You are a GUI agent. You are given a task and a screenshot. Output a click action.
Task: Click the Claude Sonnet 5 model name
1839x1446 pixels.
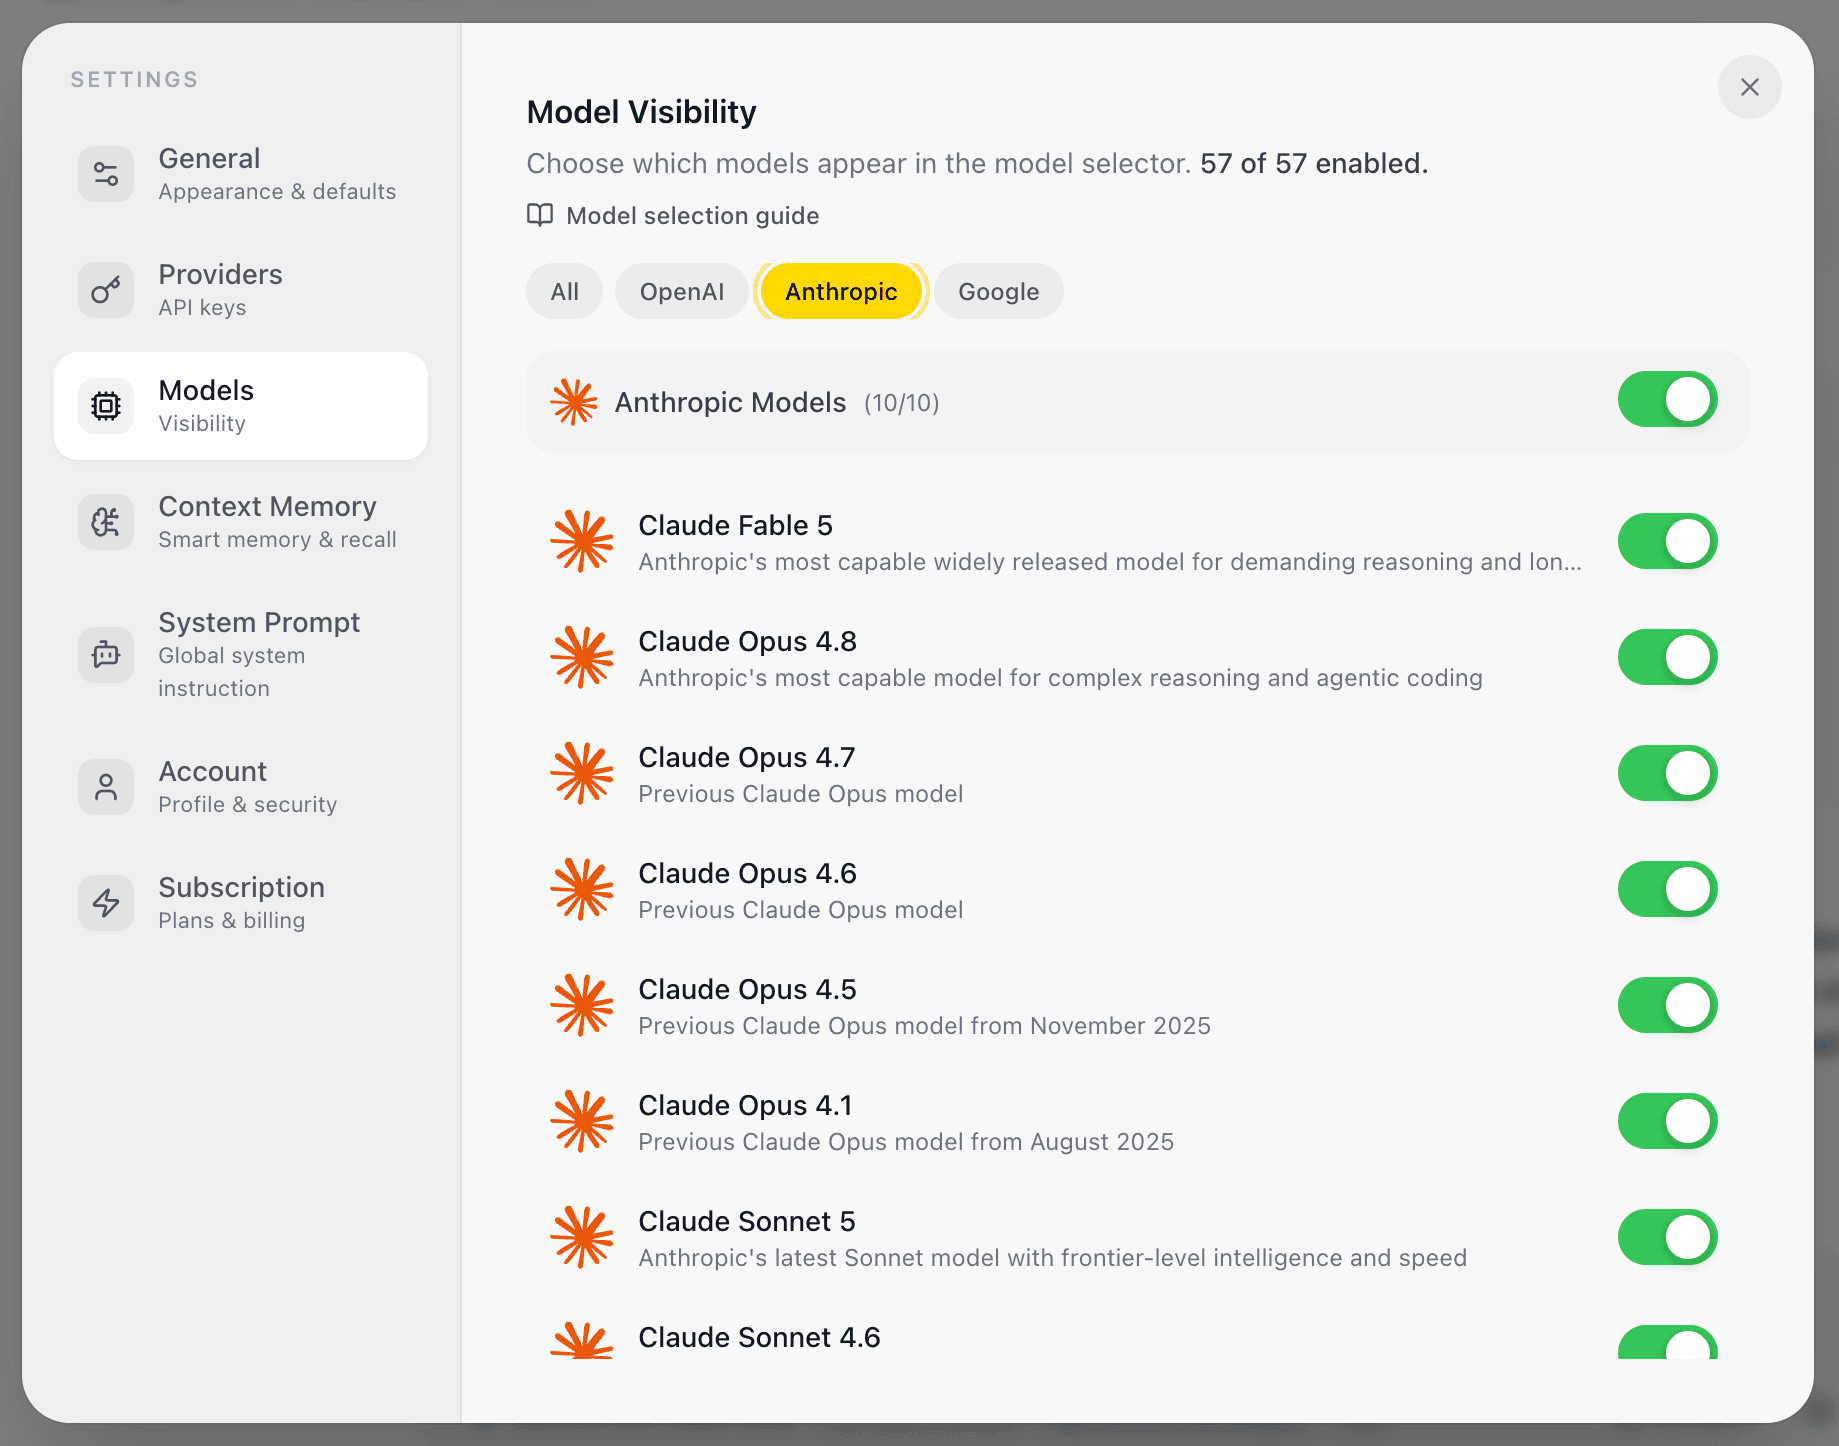point(747,1221)
